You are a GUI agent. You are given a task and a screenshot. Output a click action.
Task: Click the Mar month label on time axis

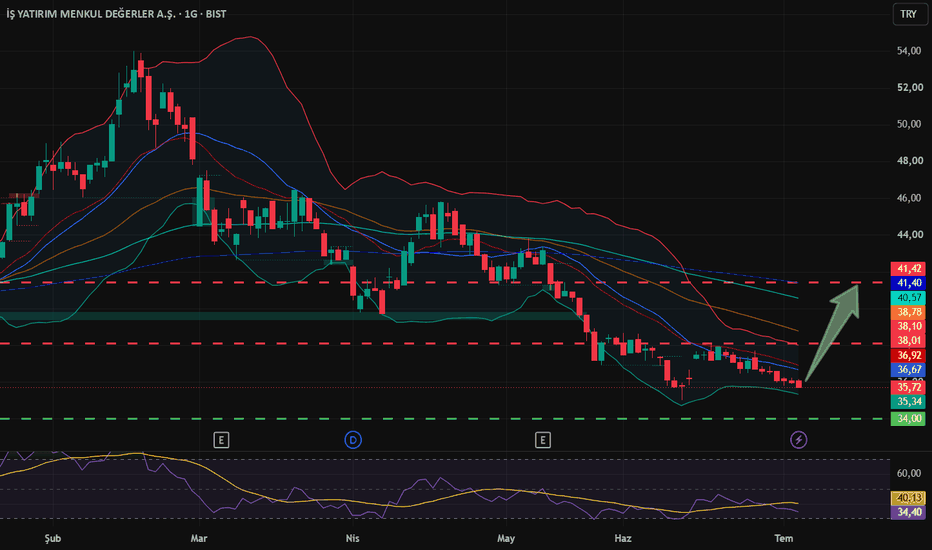pyautogui.click(x=199, y=538)
